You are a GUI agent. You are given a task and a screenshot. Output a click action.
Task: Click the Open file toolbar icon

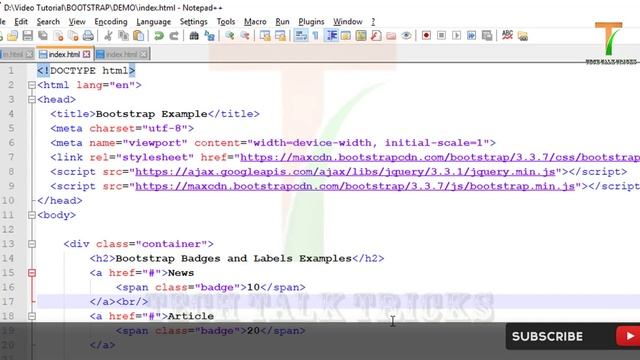point(13,36)
